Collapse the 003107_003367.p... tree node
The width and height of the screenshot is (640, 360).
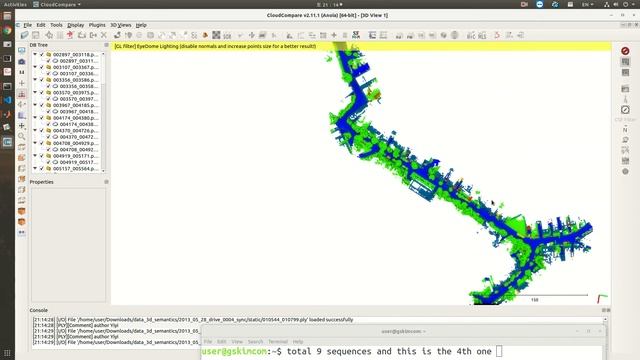[35, 67]
